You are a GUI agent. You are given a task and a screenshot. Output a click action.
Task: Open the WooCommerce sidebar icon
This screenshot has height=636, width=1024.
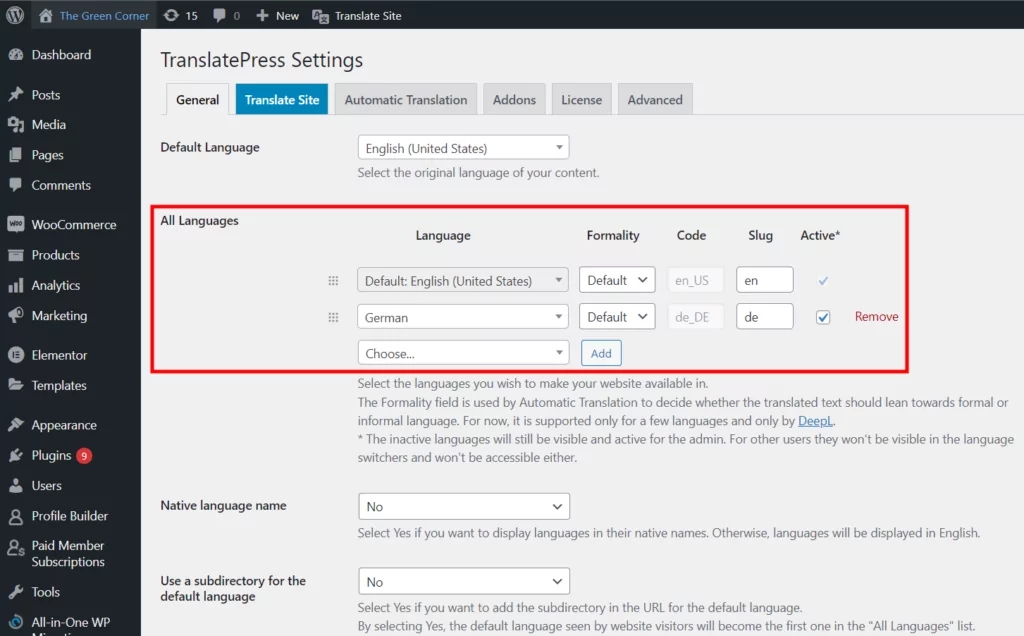coord(16,225)
